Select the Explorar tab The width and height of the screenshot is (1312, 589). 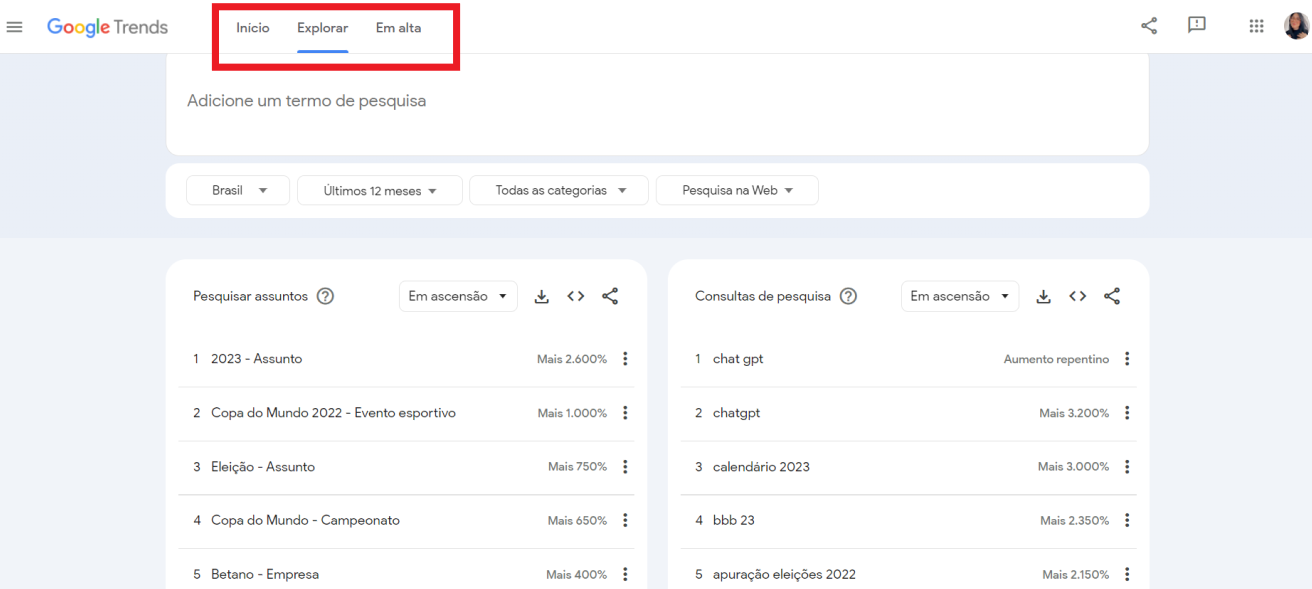point(322,28)
